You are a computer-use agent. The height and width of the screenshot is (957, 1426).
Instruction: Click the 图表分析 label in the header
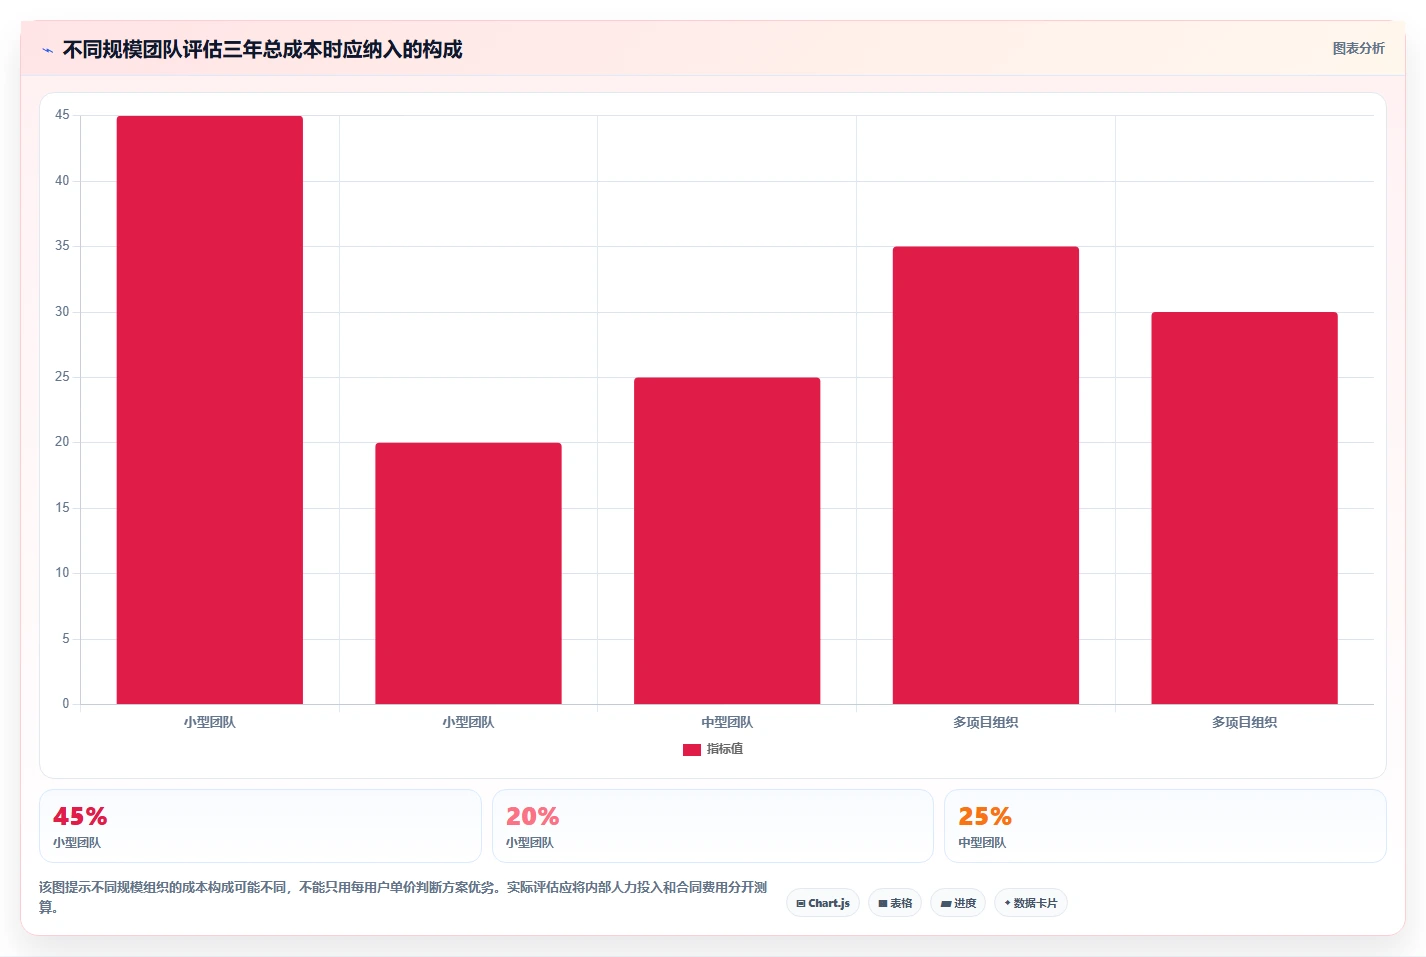pos(1358,48)
